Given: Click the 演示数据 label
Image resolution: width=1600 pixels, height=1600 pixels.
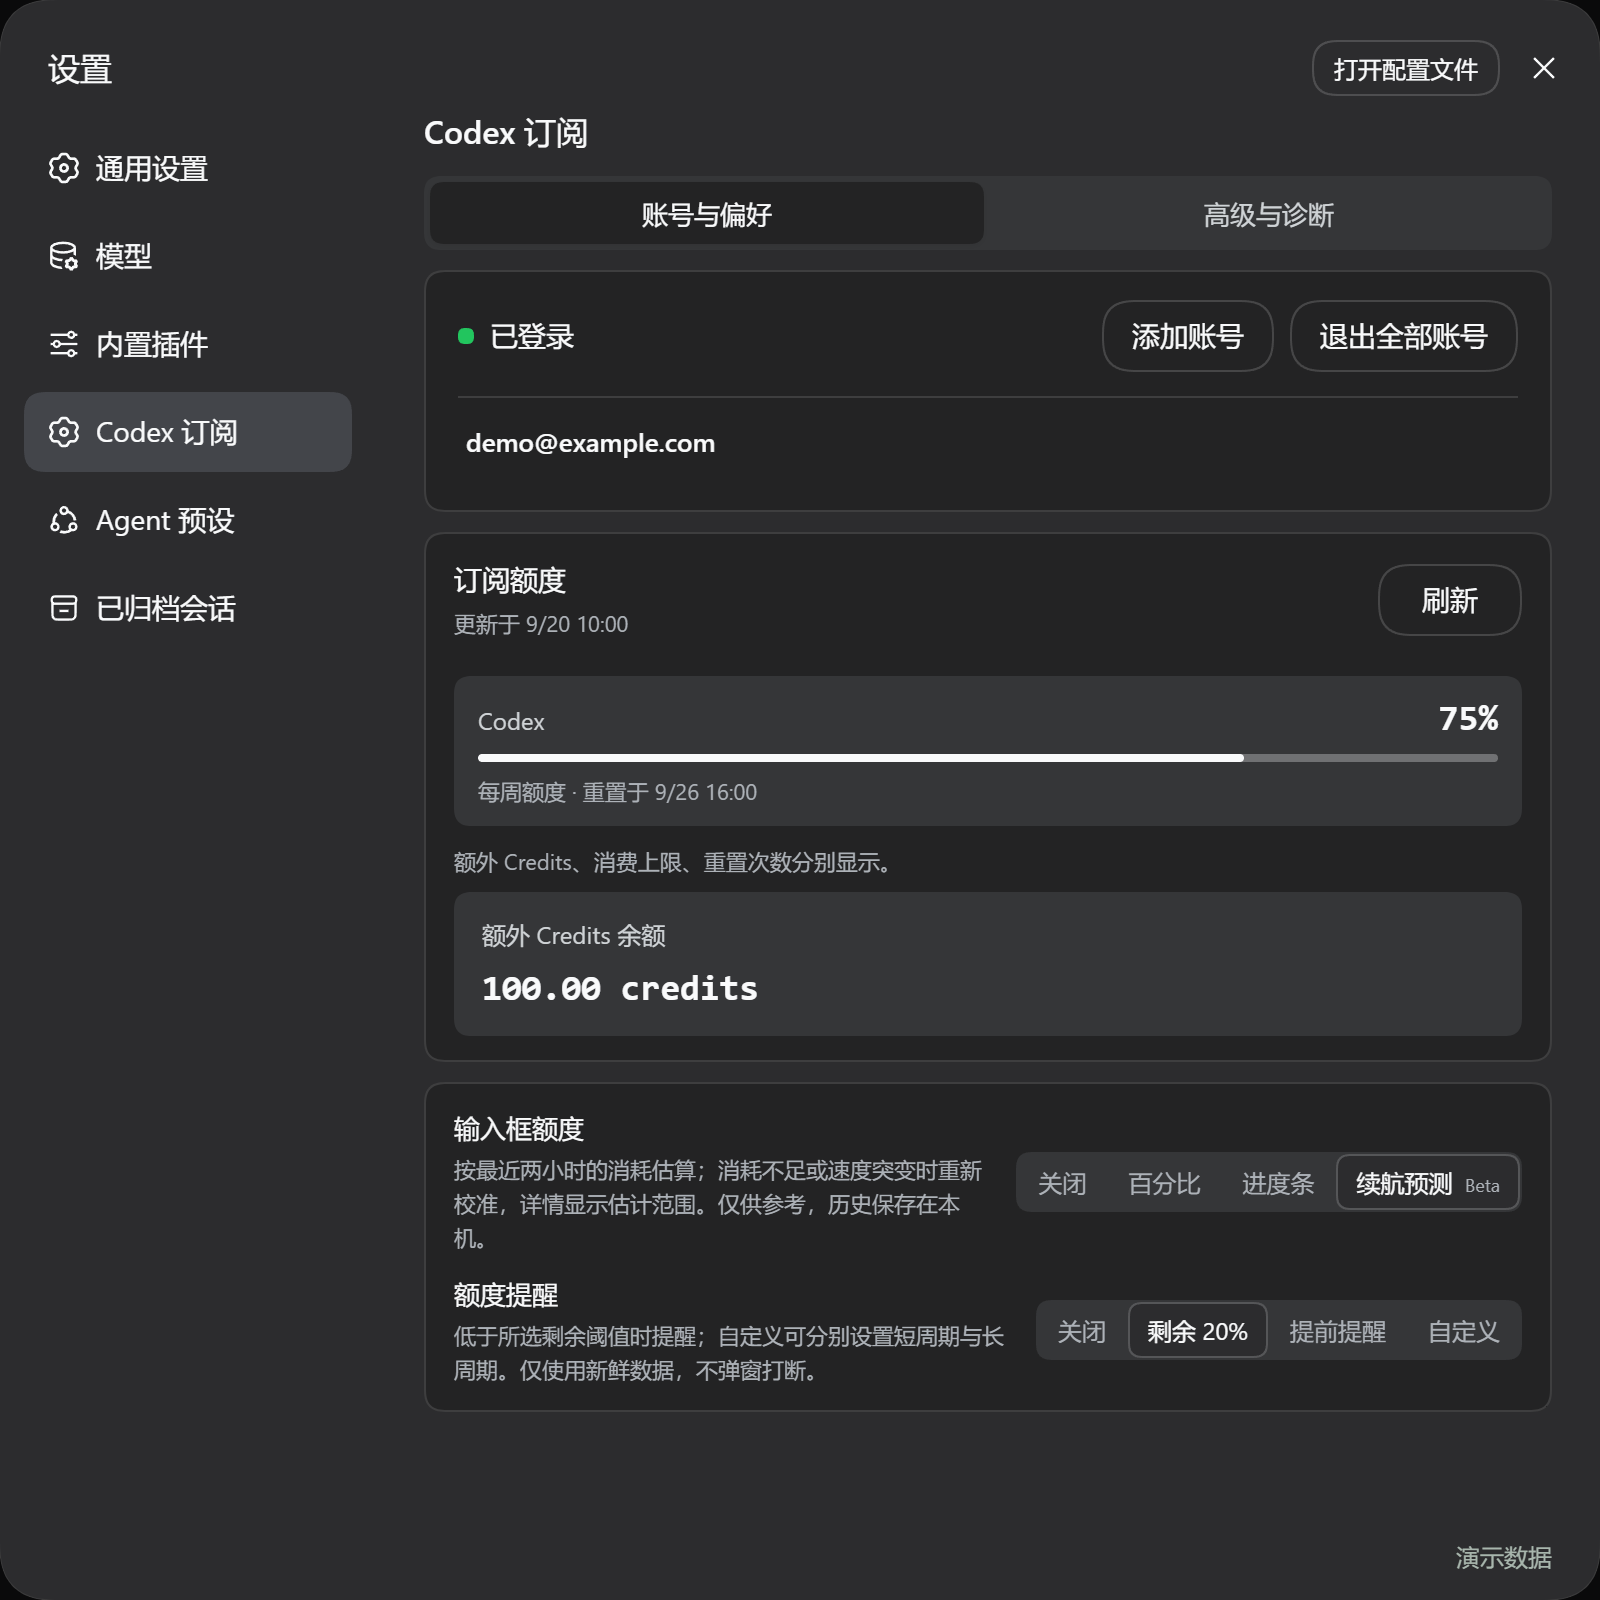Looking at the screenshot, I should [1503, 1557].
